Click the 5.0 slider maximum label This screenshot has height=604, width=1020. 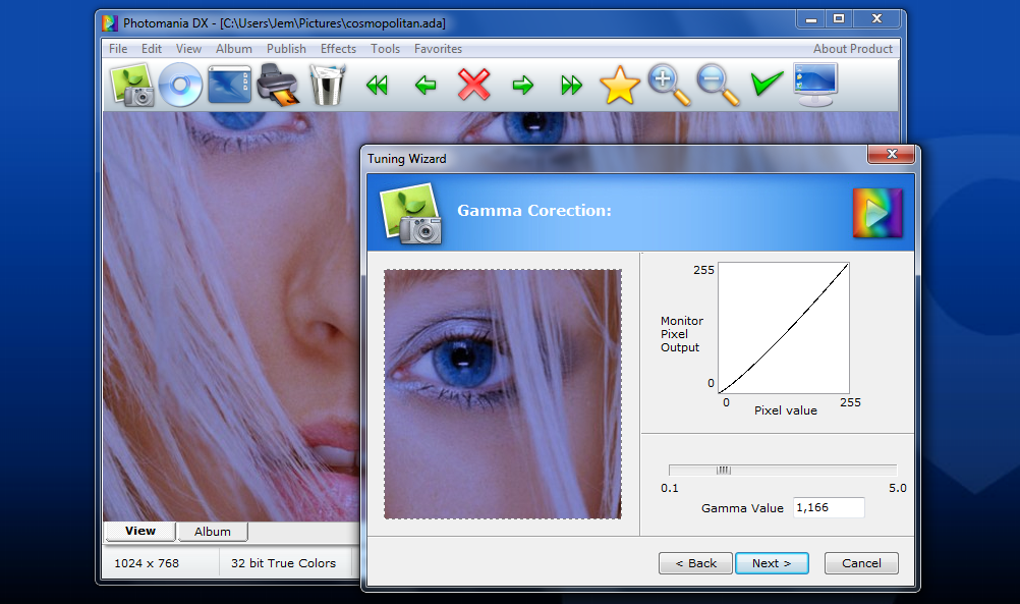coord(898,488)
